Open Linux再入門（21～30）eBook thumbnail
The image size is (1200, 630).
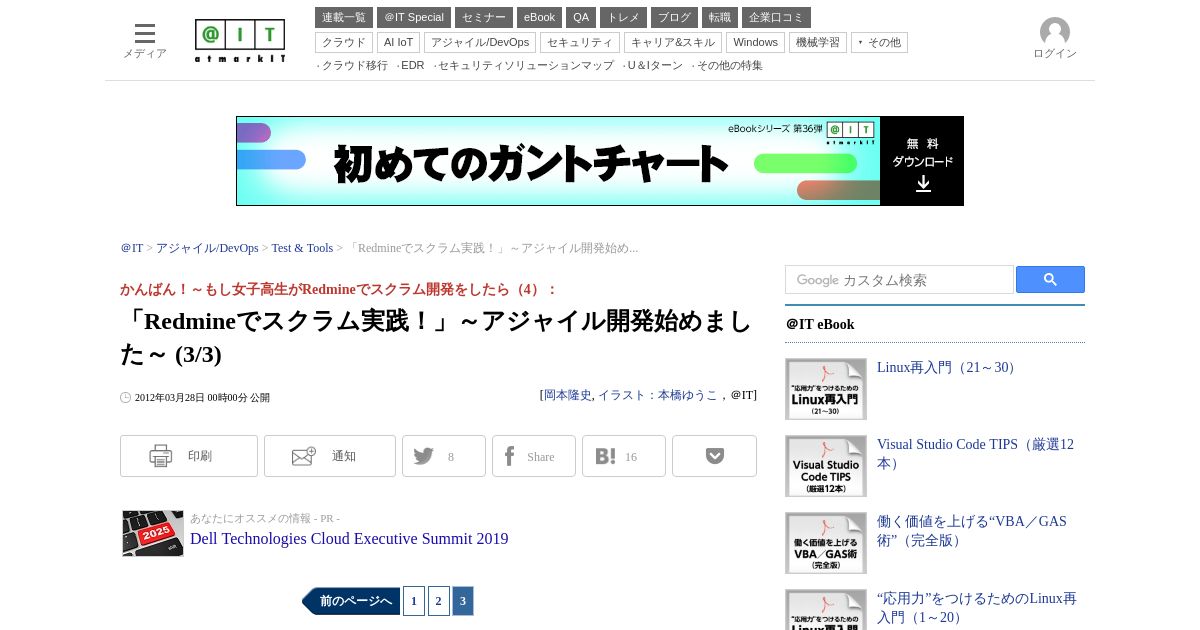click(826, 389)
